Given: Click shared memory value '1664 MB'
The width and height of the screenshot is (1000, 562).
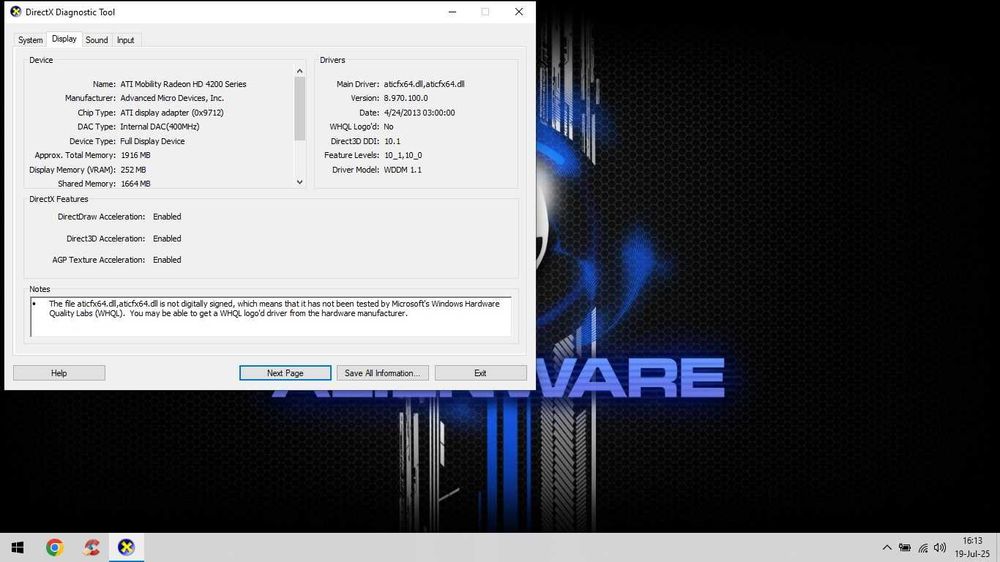Looking at the screenshot, I should [x=135, y=184].
